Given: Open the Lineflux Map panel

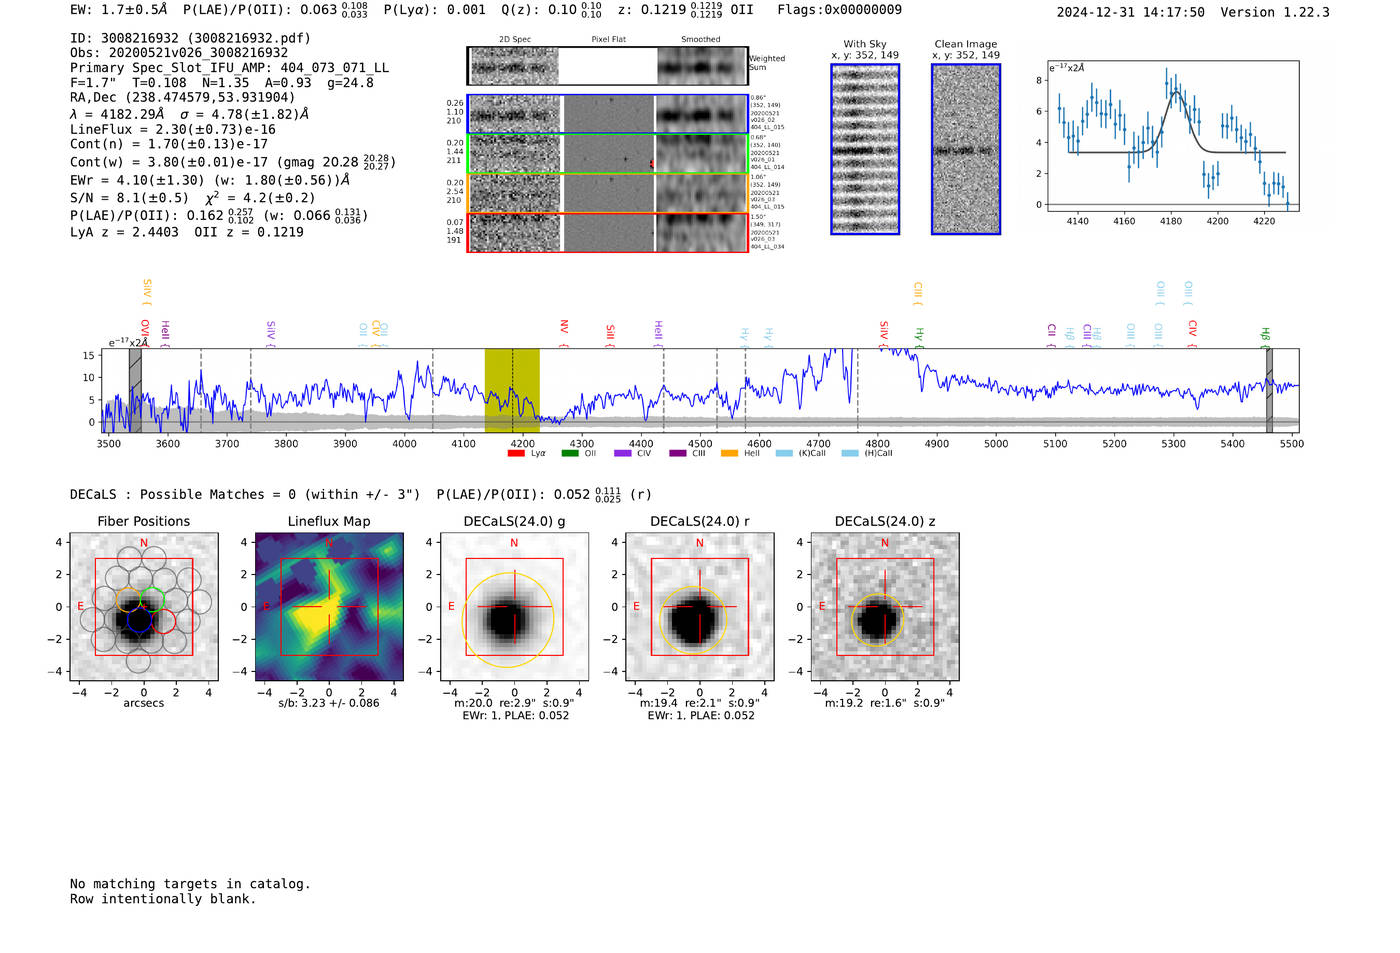Looking at the screenshot, I should point(329,607).
